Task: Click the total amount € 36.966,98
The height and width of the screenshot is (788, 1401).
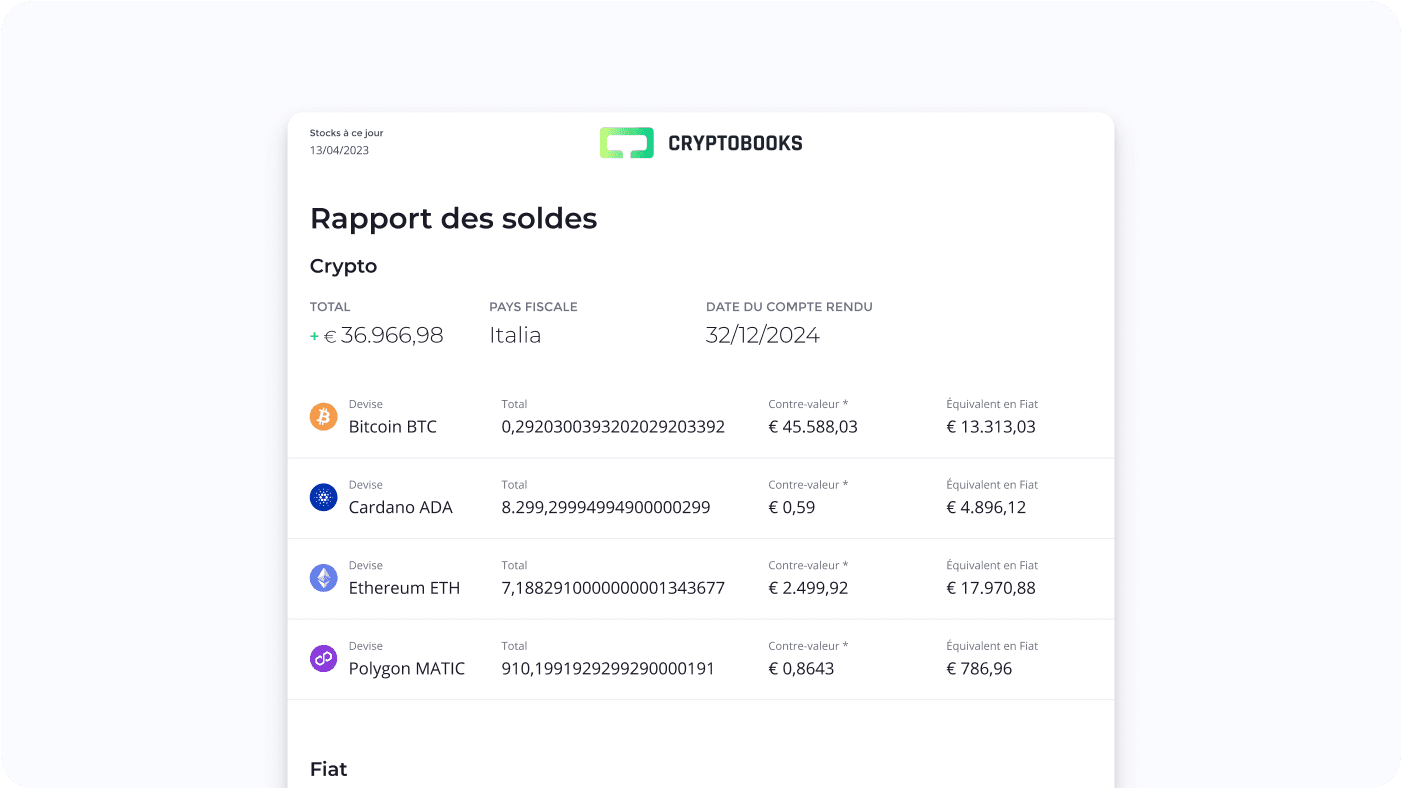Action: tap(391, 336)
